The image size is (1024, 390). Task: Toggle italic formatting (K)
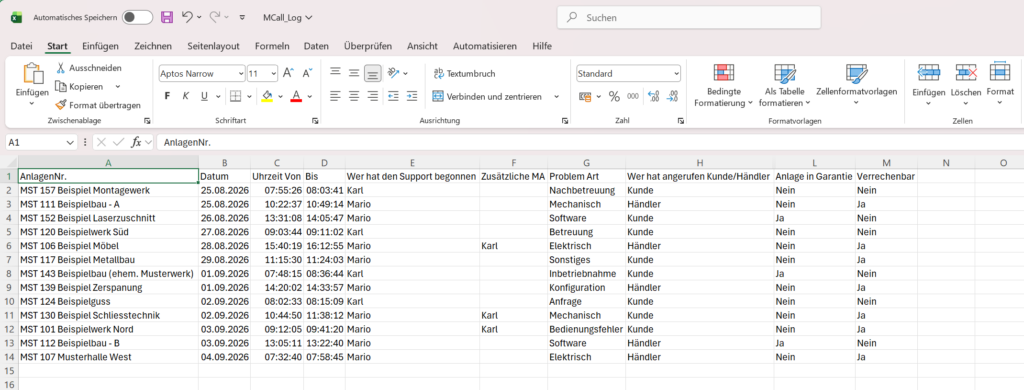[x=185, y=96]
